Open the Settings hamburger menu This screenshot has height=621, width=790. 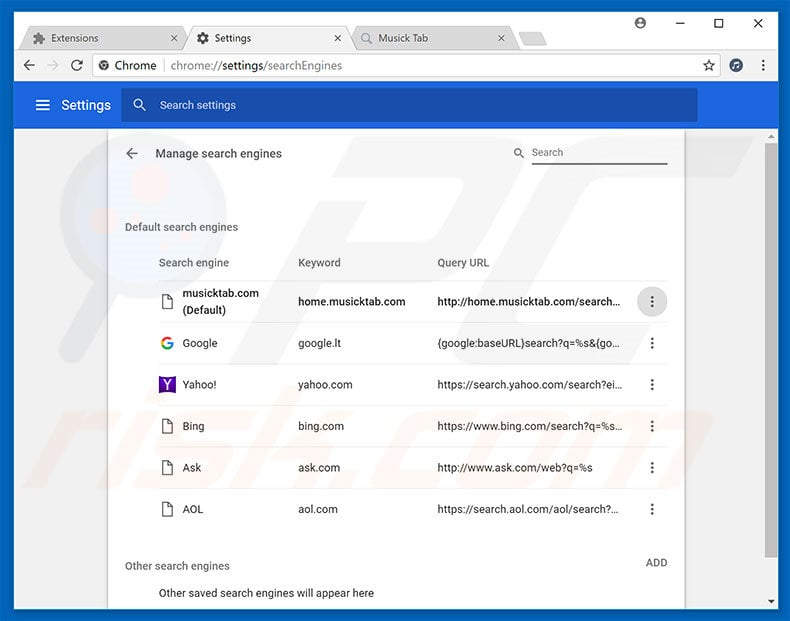click(x=43, y=105)
